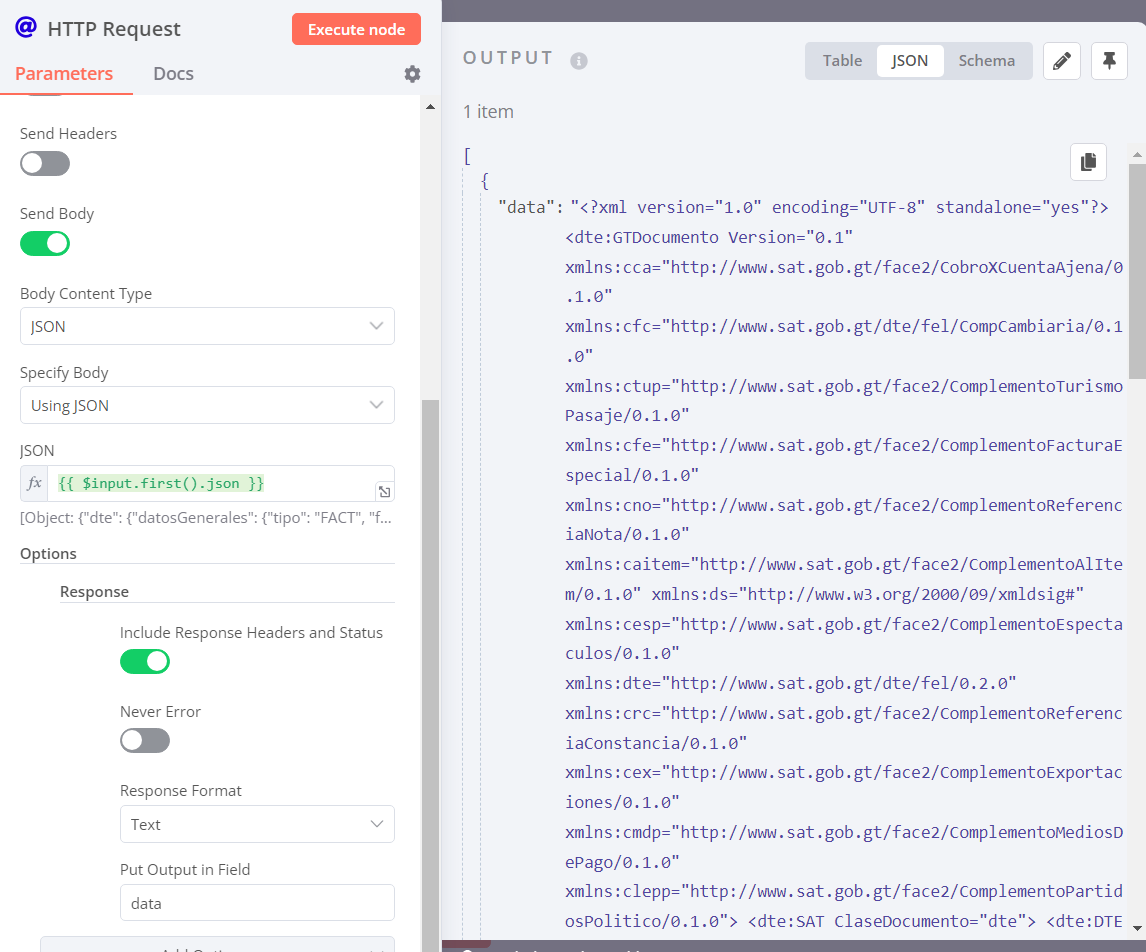This screenshot has width=1146, height=952.
Task: Turn on the Never Error toggle
Action: [x=145, y=741]
